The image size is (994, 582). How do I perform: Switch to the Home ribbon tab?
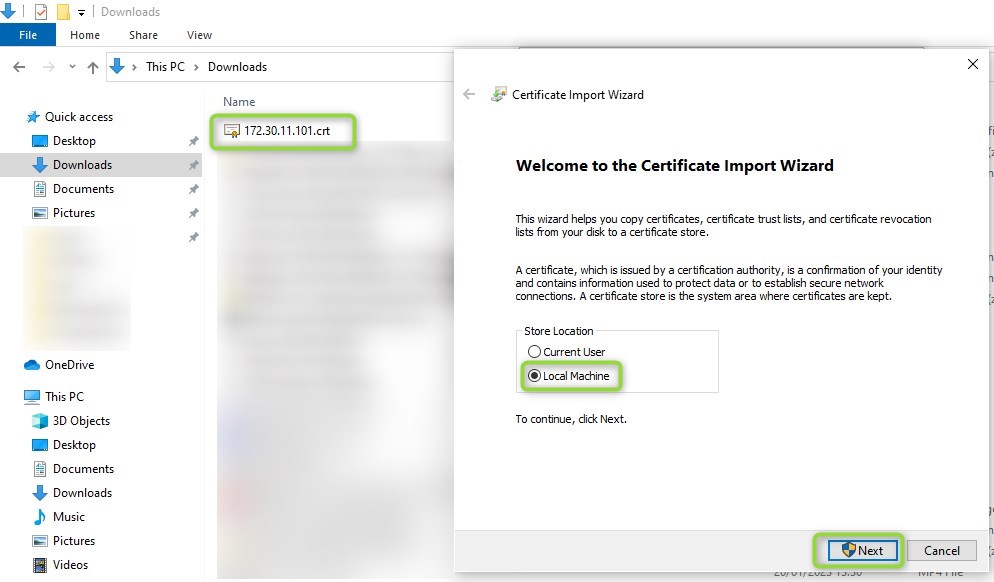point(85,35)
